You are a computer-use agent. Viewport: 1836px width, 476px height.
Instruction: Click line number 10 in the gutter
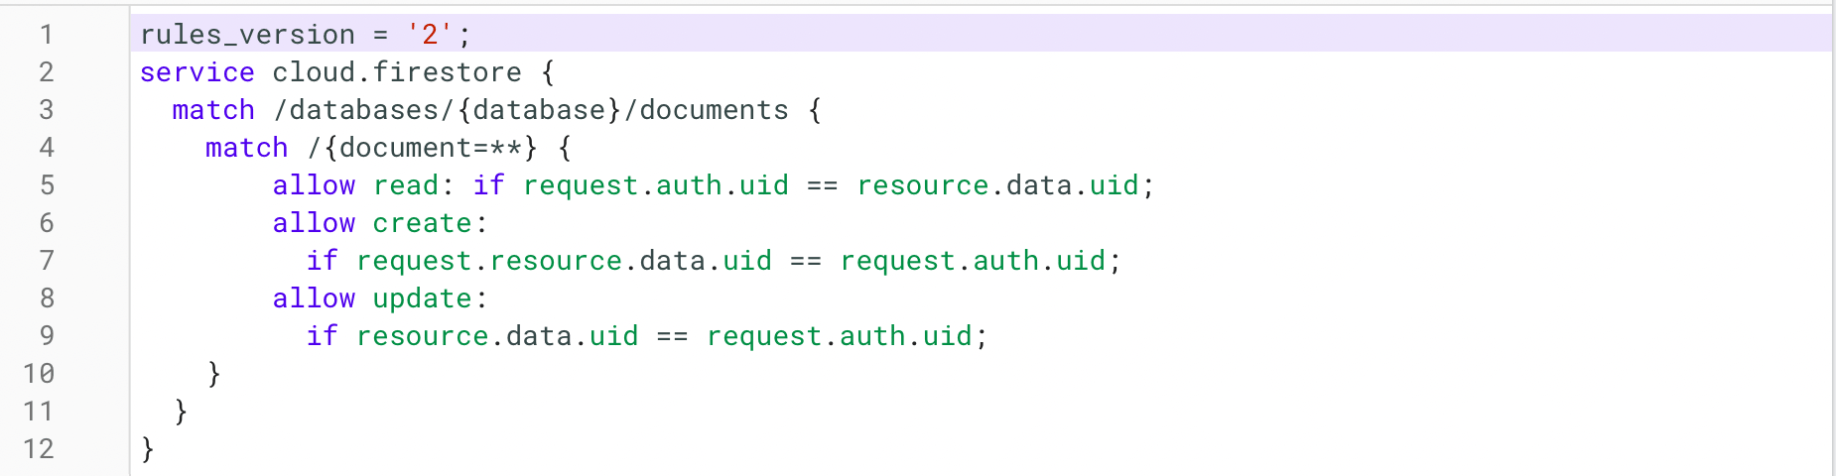[x=39, y=374]
